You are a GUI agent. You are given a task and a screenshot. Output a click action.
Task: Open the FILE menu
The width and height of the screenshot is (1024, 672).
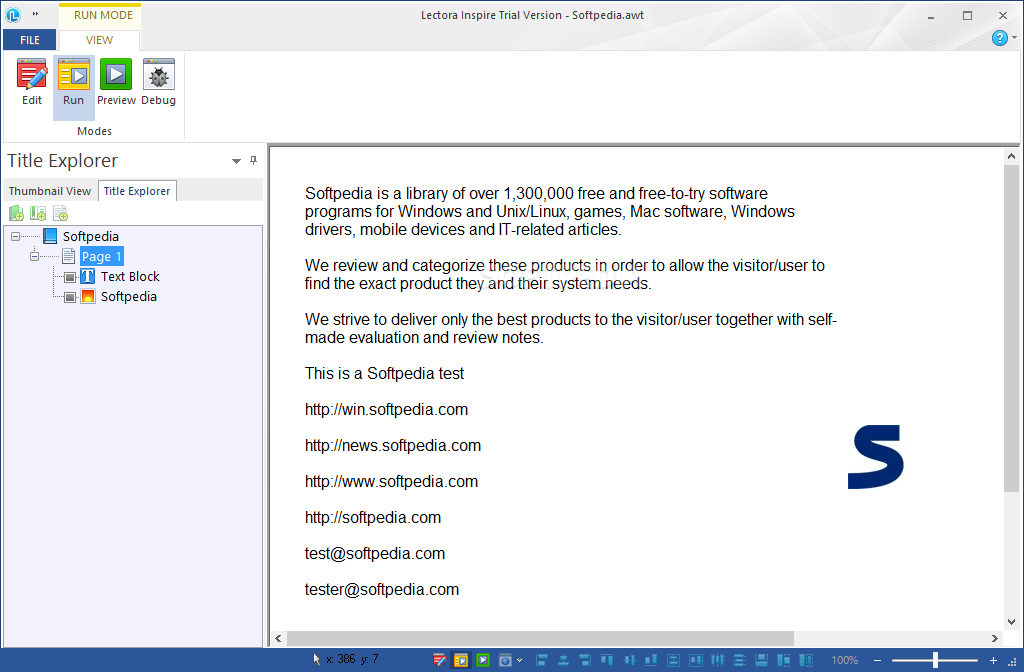(29, 40)
